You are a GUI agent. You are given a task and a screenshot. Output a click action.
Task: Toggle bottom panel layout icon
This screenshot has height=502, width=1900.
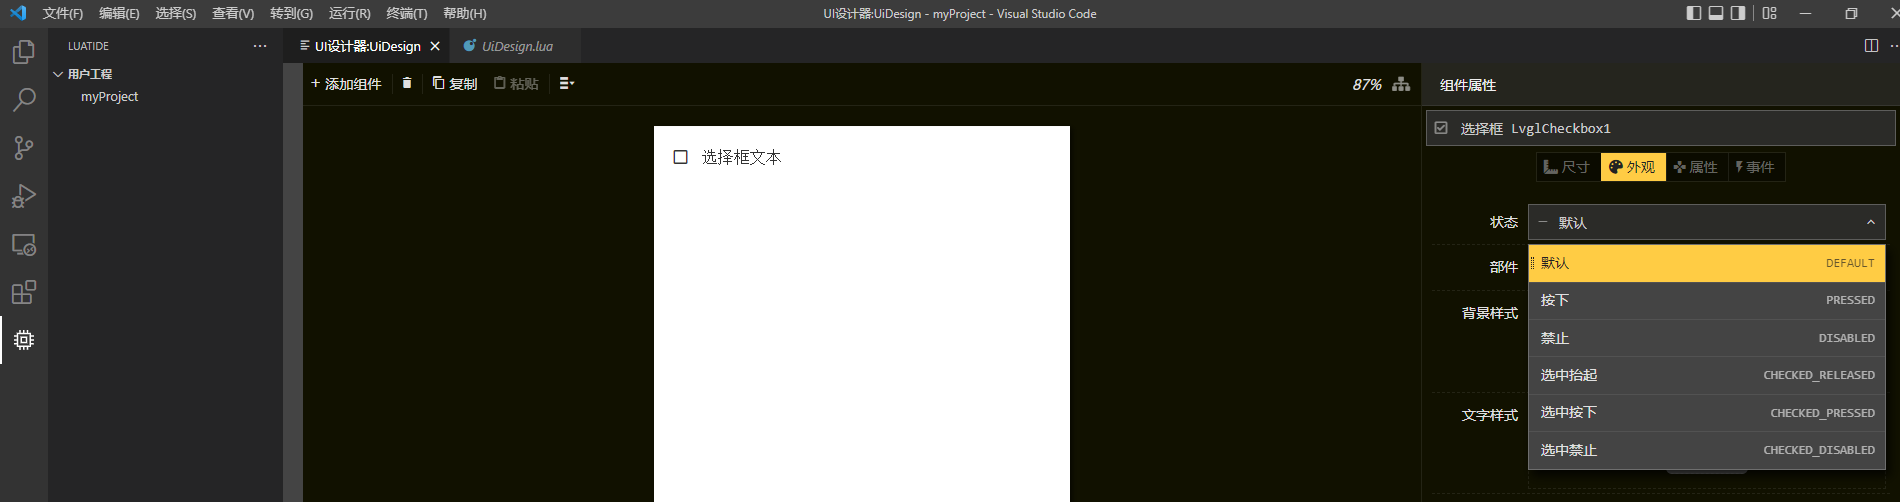click(1716, 13)
